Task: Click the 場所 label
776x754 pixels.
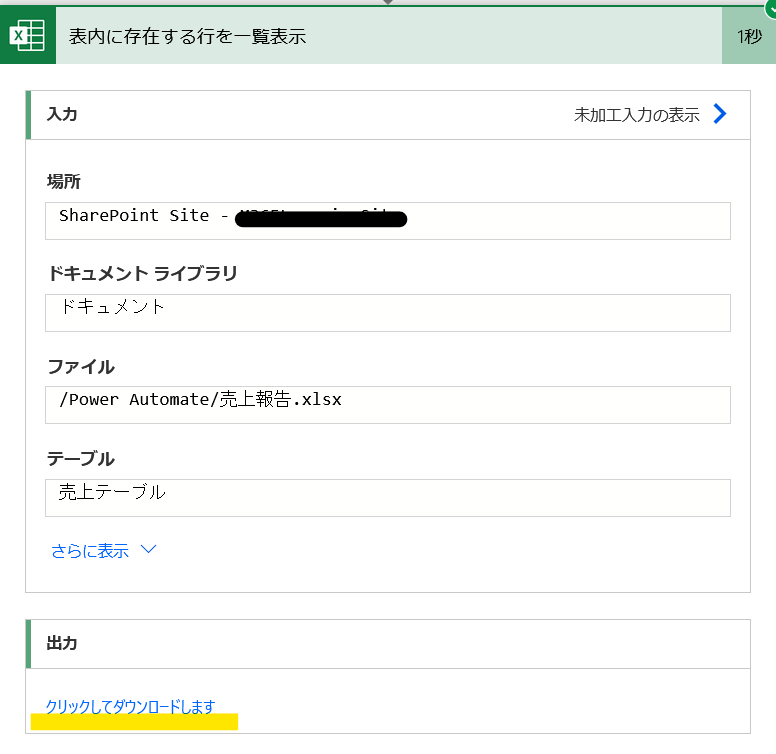Action: pos(63,182)
